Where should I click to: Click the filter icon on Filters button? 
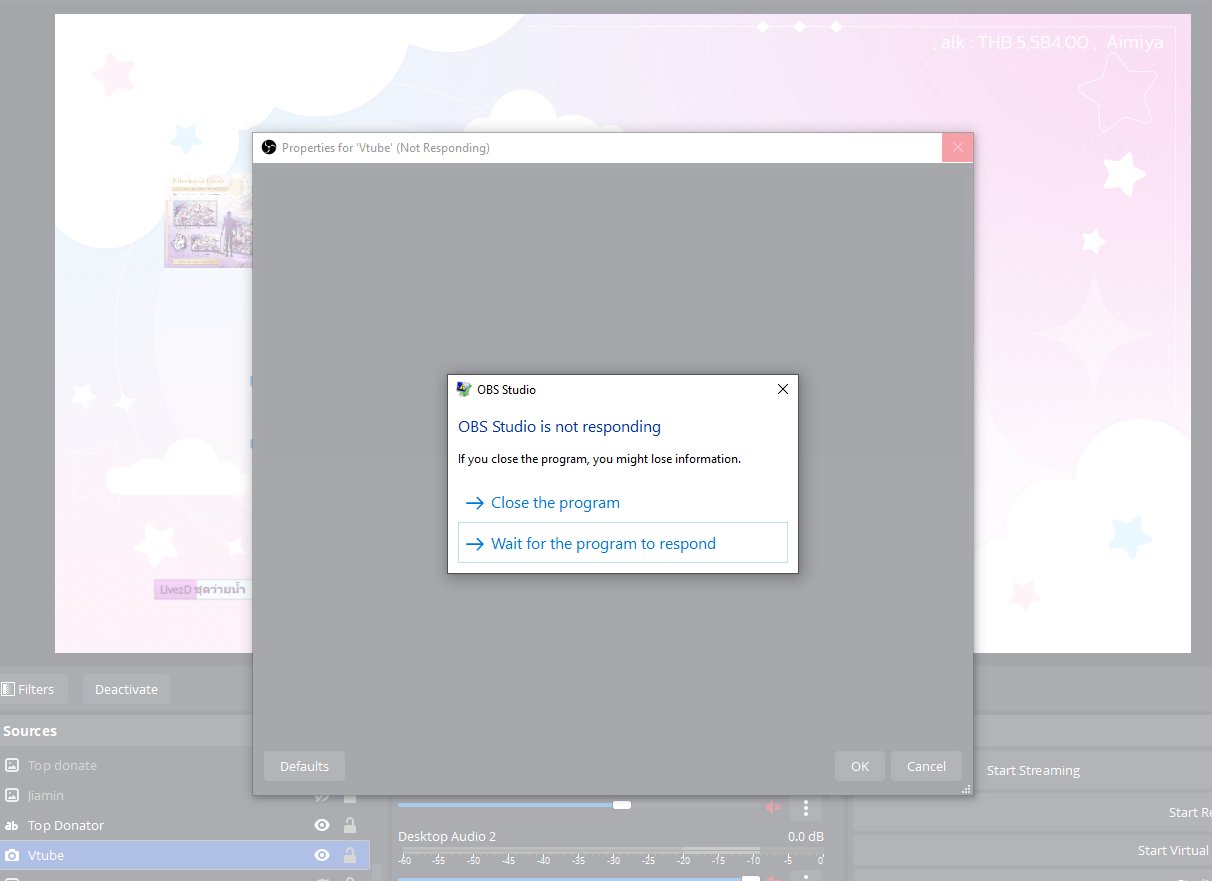(8, 689)
